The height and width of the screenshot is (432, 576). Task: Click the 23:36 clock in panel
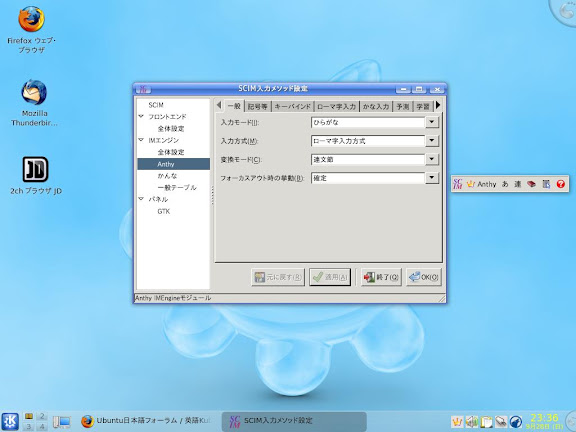click(x=544, y=418)
